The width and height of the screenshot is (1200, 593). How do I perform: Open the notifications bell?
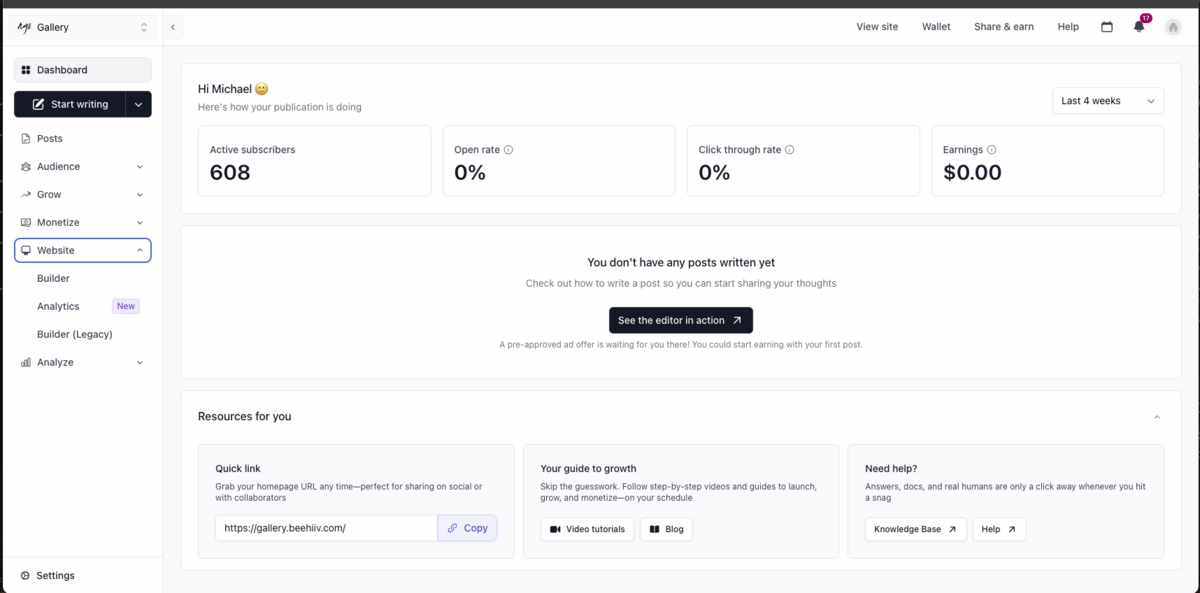click(1139, 27)
